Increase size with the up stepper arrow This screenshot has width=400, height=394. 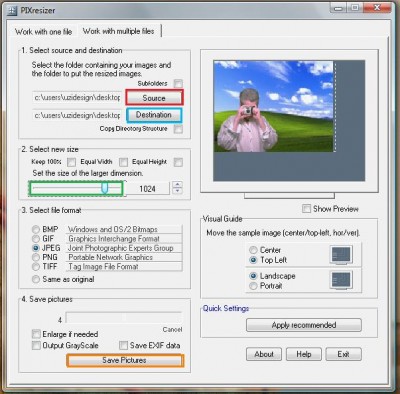pyautogui.click(x=177, y=185)
